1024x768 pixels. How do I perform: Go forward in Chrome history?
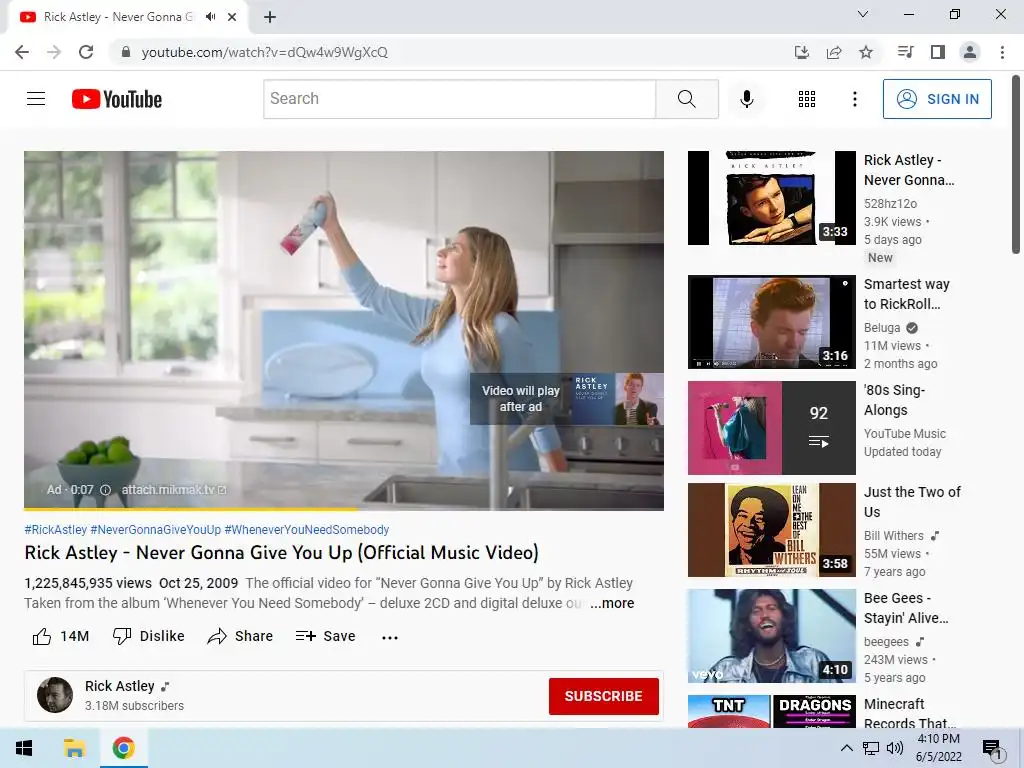point(54,52)
